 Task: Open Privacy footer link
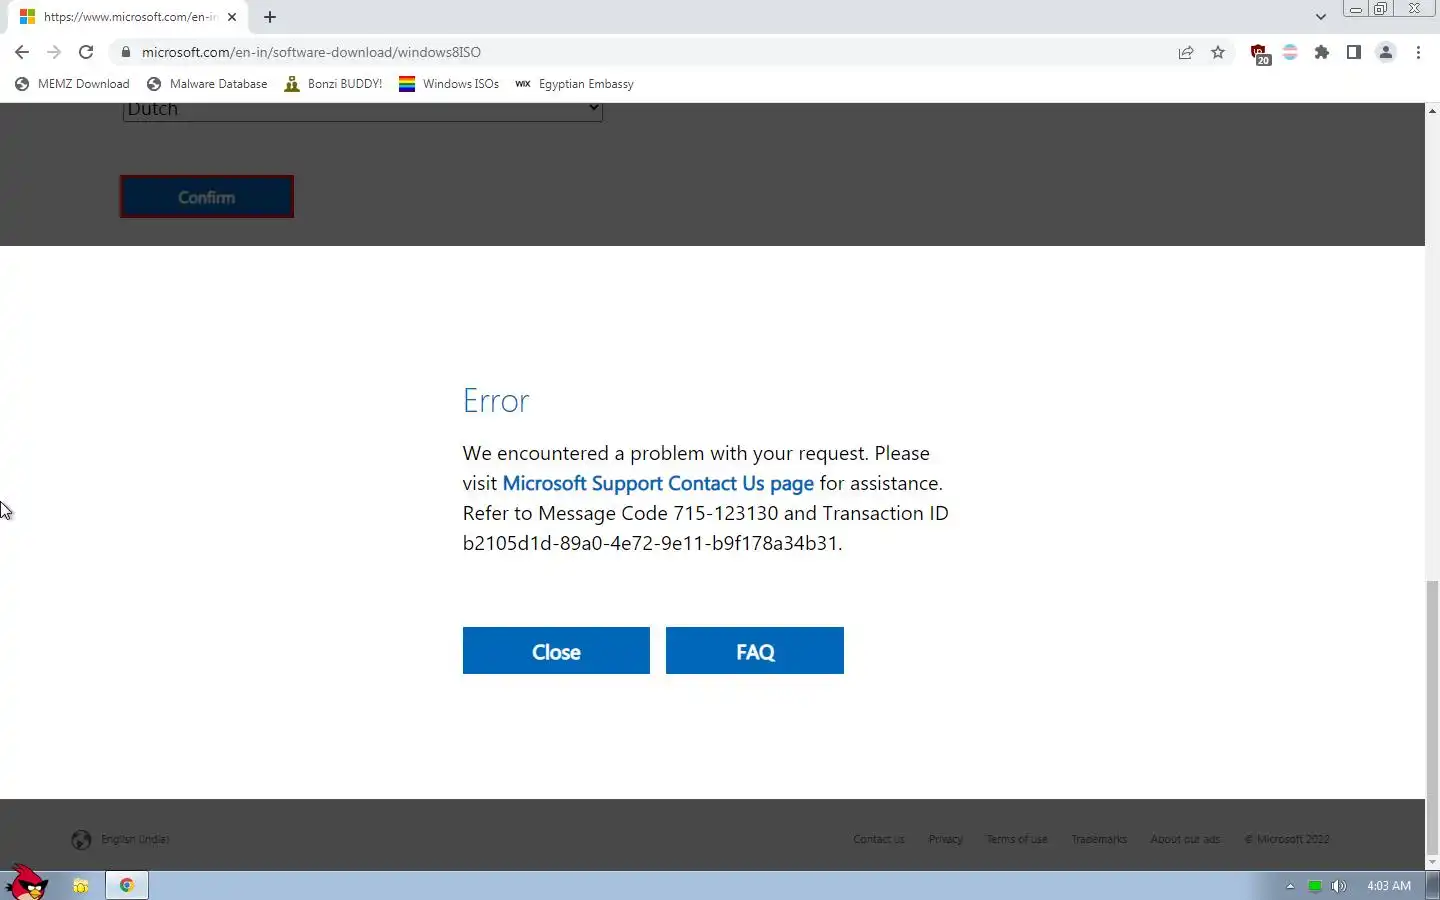(x=945, y=840)
